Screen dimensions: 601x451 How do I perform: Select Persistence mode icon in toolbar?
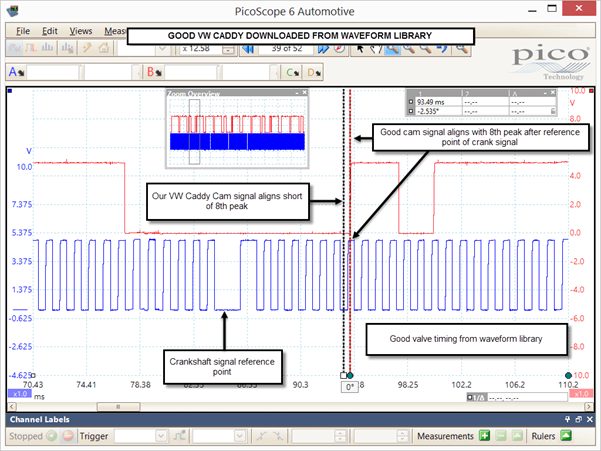31,49
